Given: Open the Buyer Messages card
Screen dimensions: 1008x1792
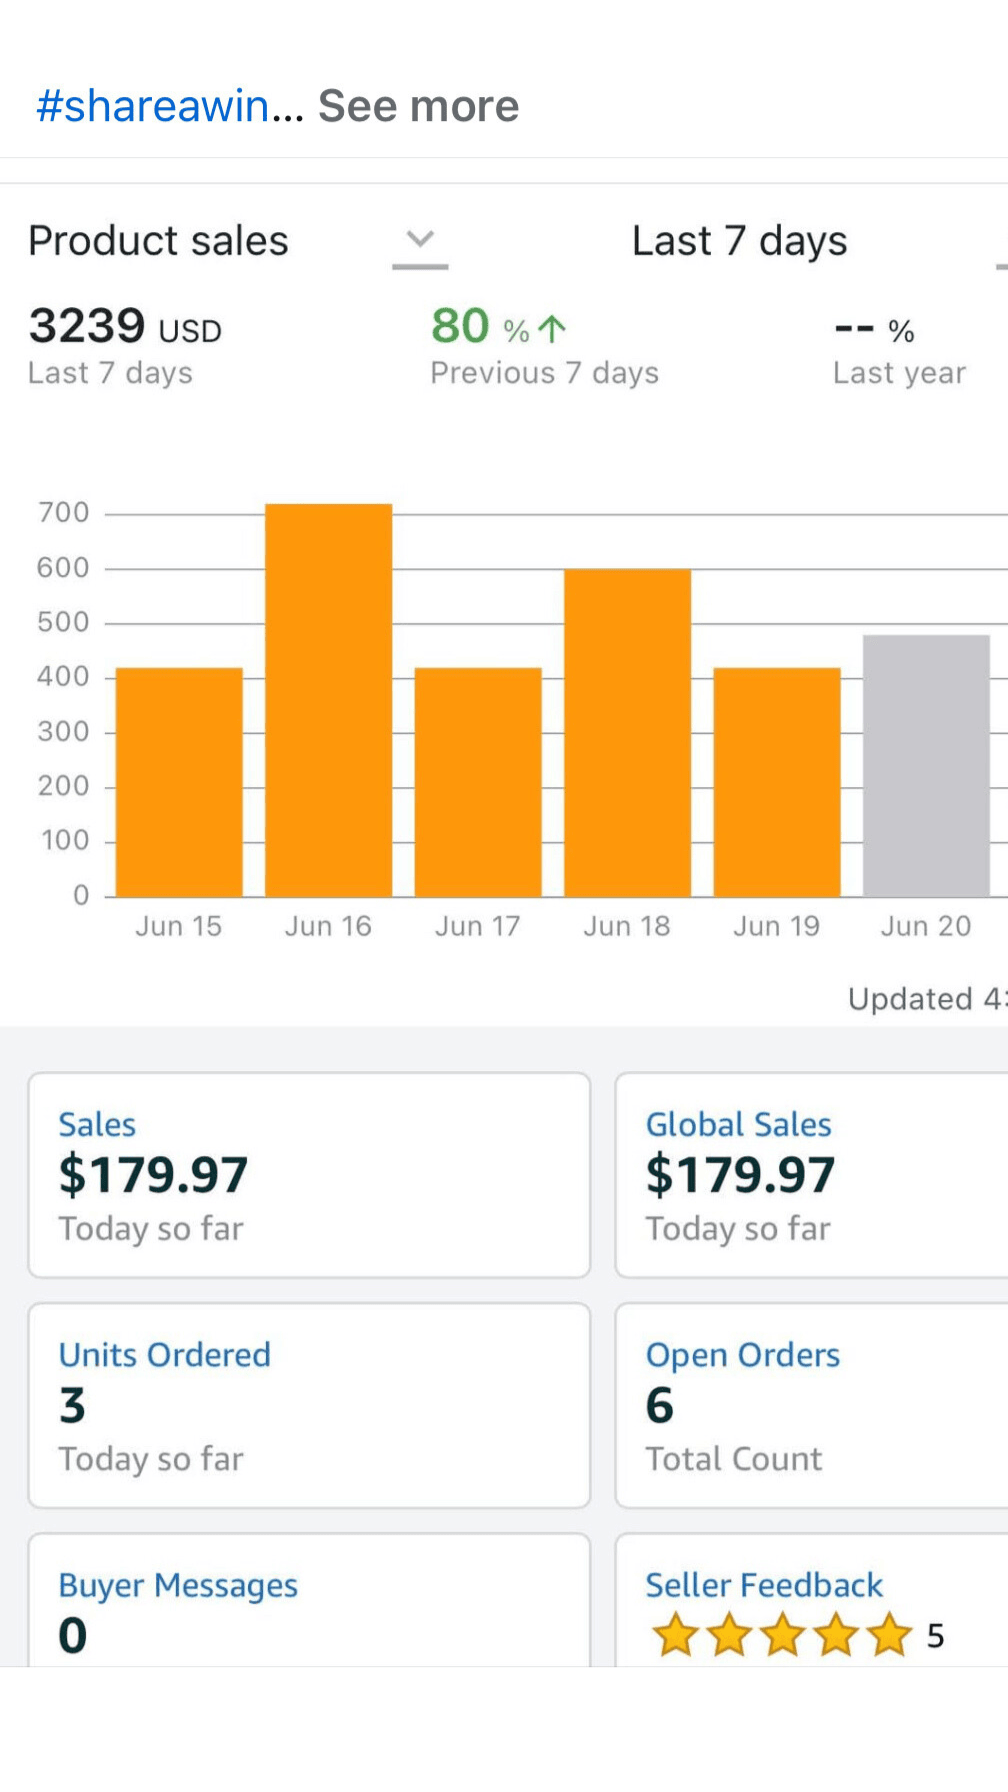Looking at the screenshot, I should point(309,1602).
